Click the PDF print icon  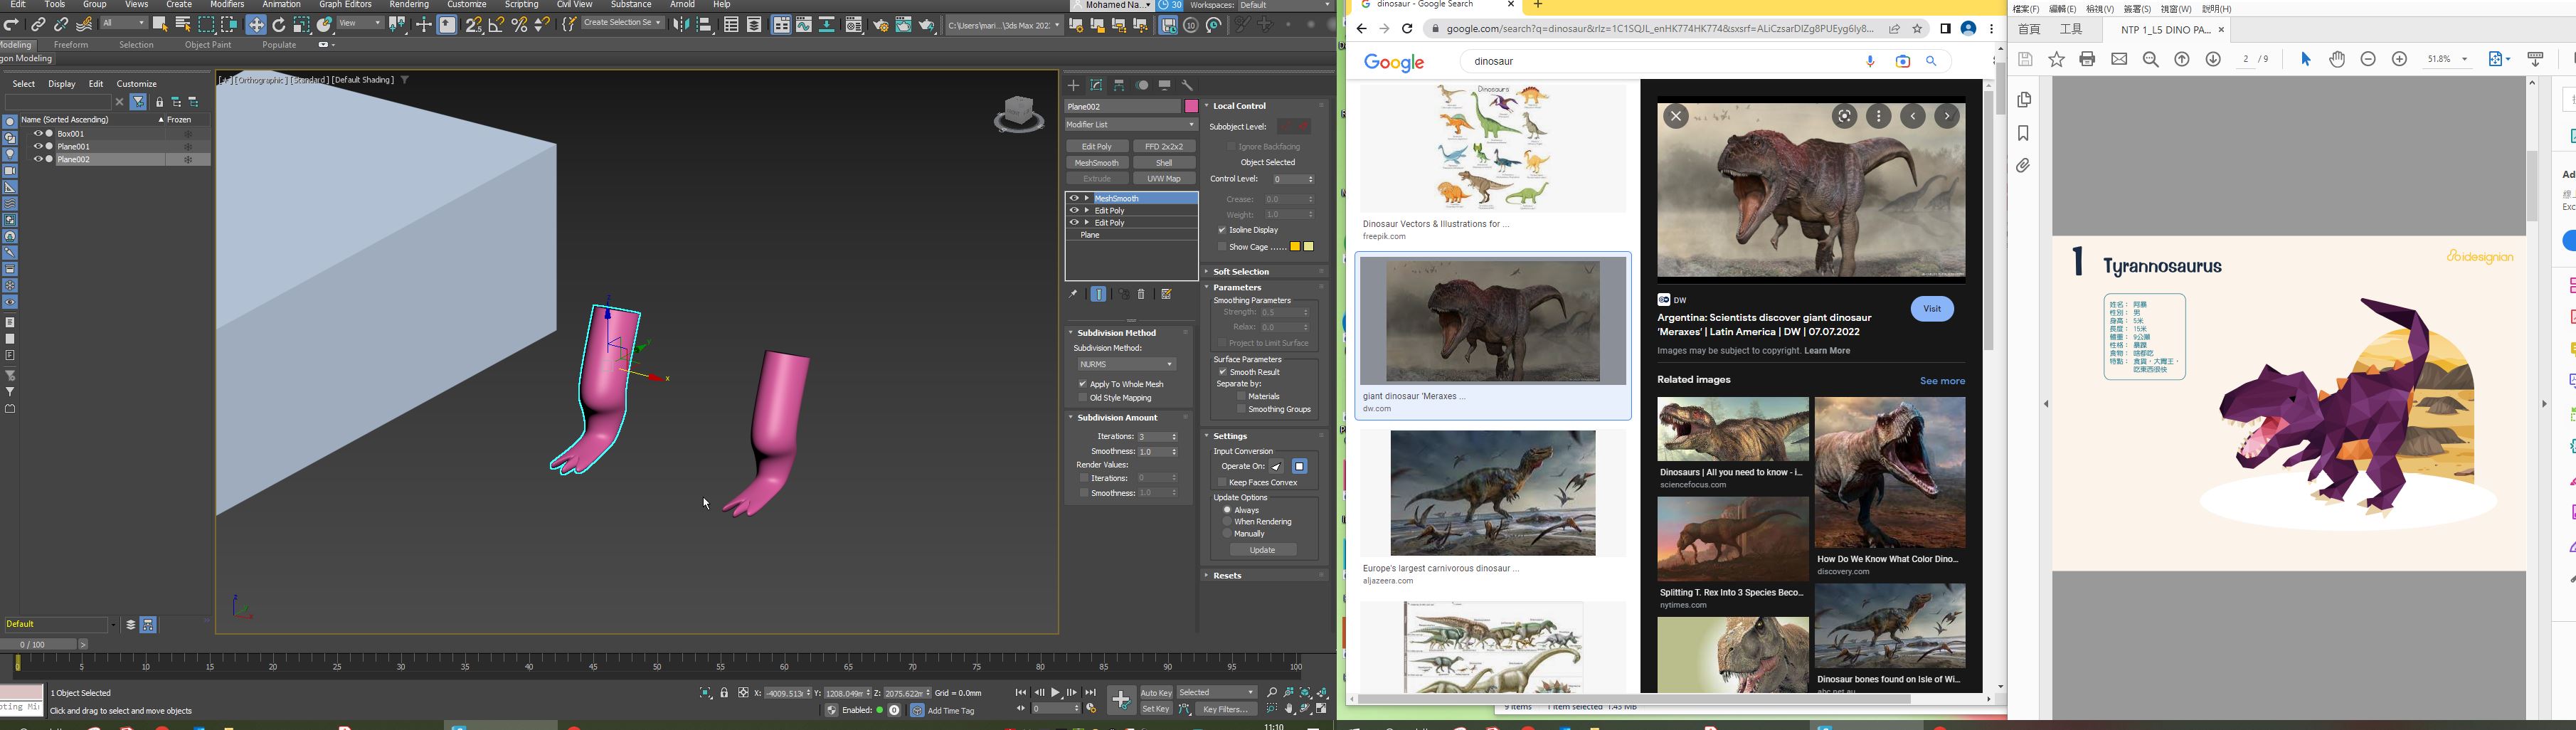tap(2087, 60)
